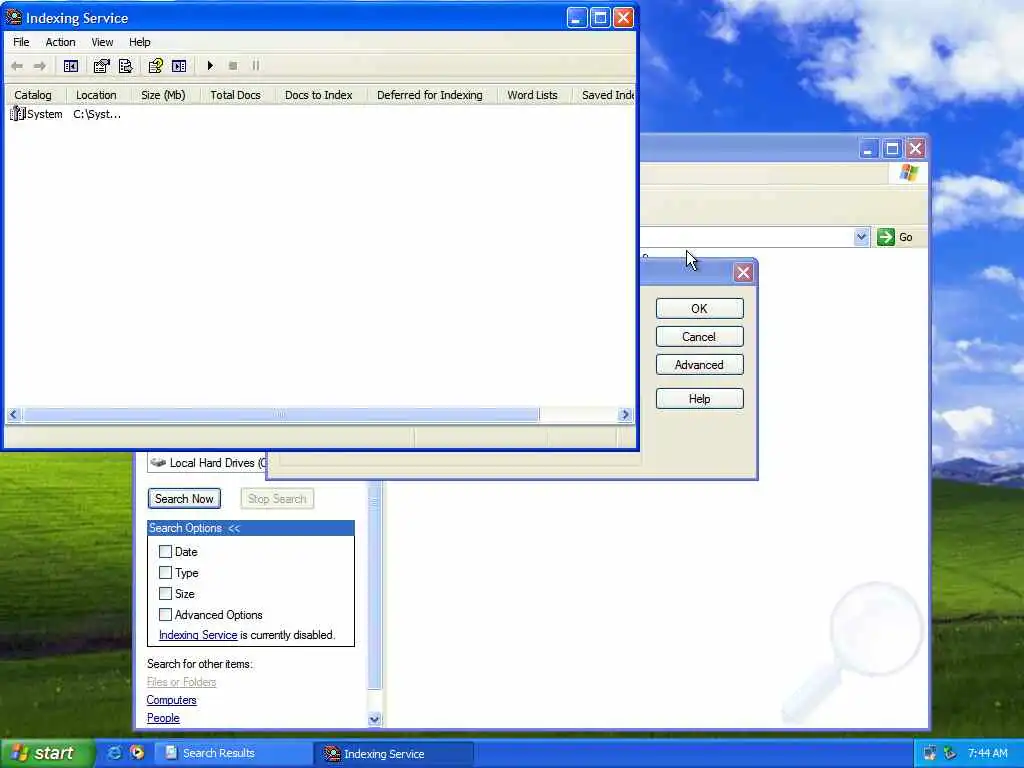The width and height of the screenshot is (1024, 768).
Task: Open the Help menu
Action: point(140,42)
